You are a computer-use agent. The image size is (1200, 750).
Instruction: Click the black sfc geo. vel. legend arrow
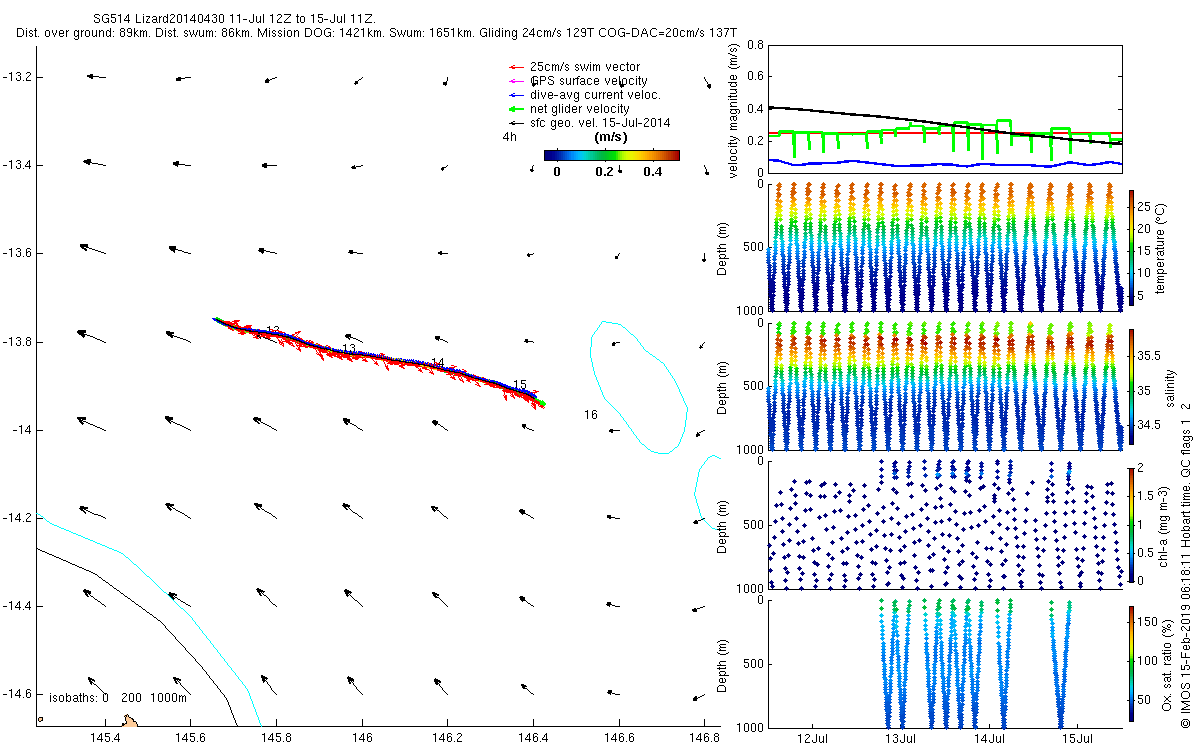pyautogui.click(x=517, y=122)
